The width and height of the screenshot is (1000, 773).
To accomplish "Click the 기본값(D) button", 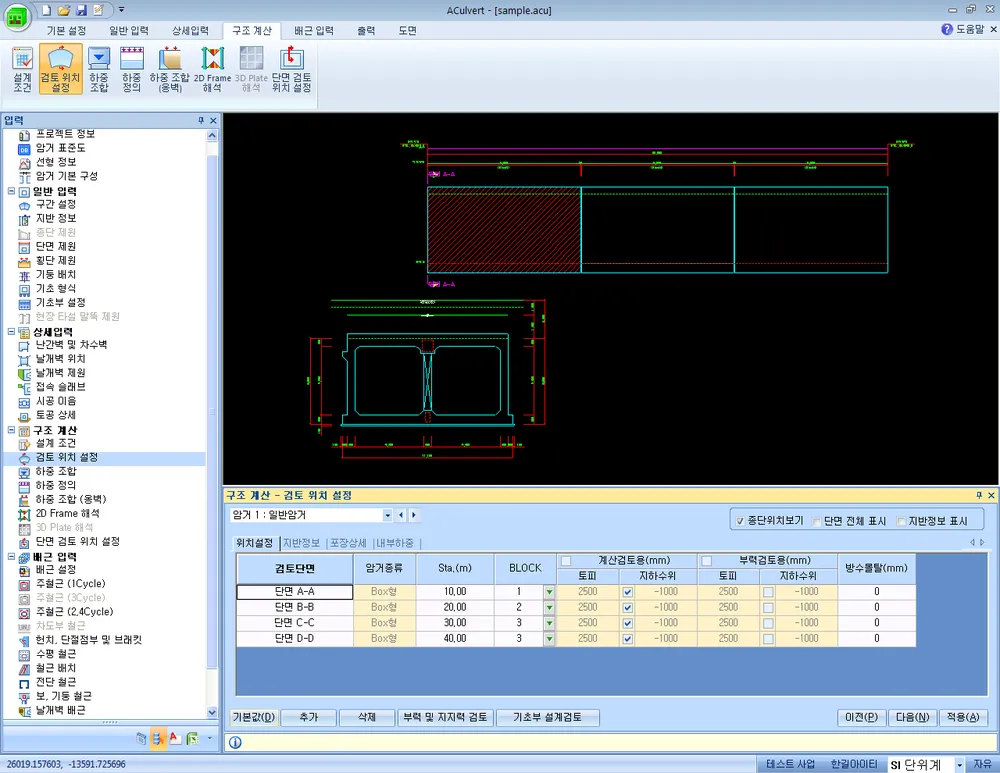I will [254, 718].
